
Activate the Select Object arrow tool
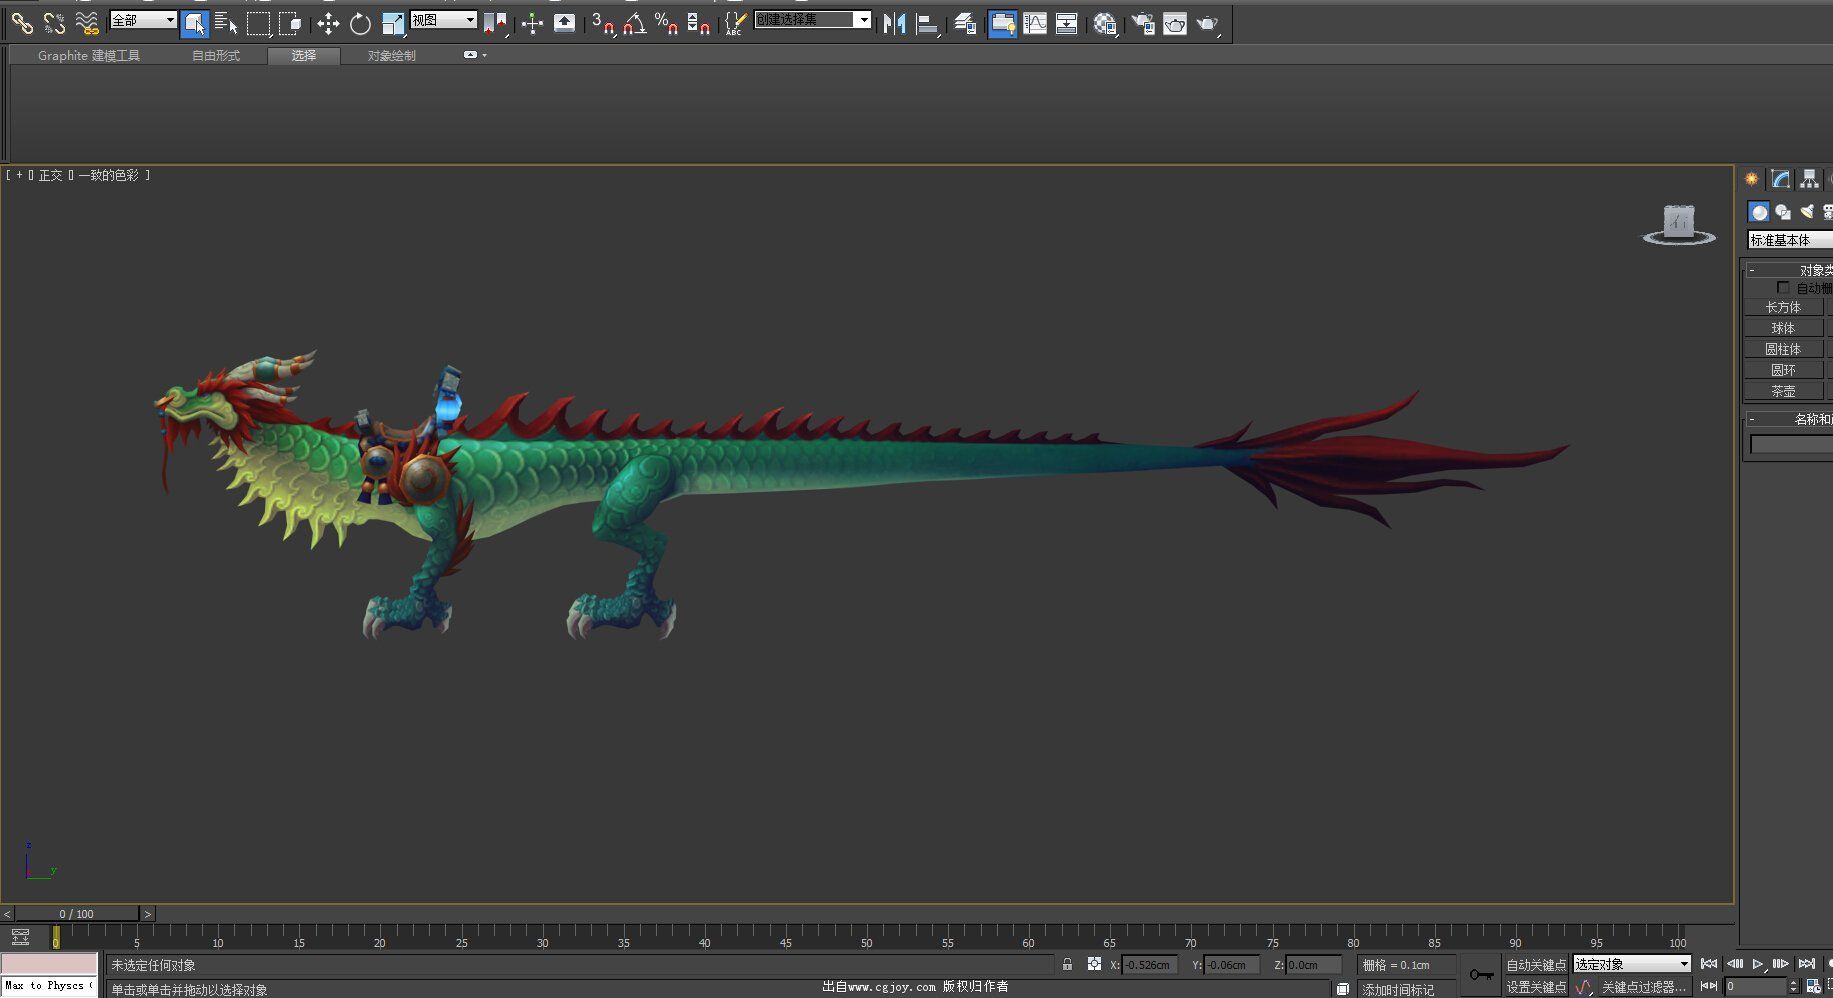[x=194, y=23]
